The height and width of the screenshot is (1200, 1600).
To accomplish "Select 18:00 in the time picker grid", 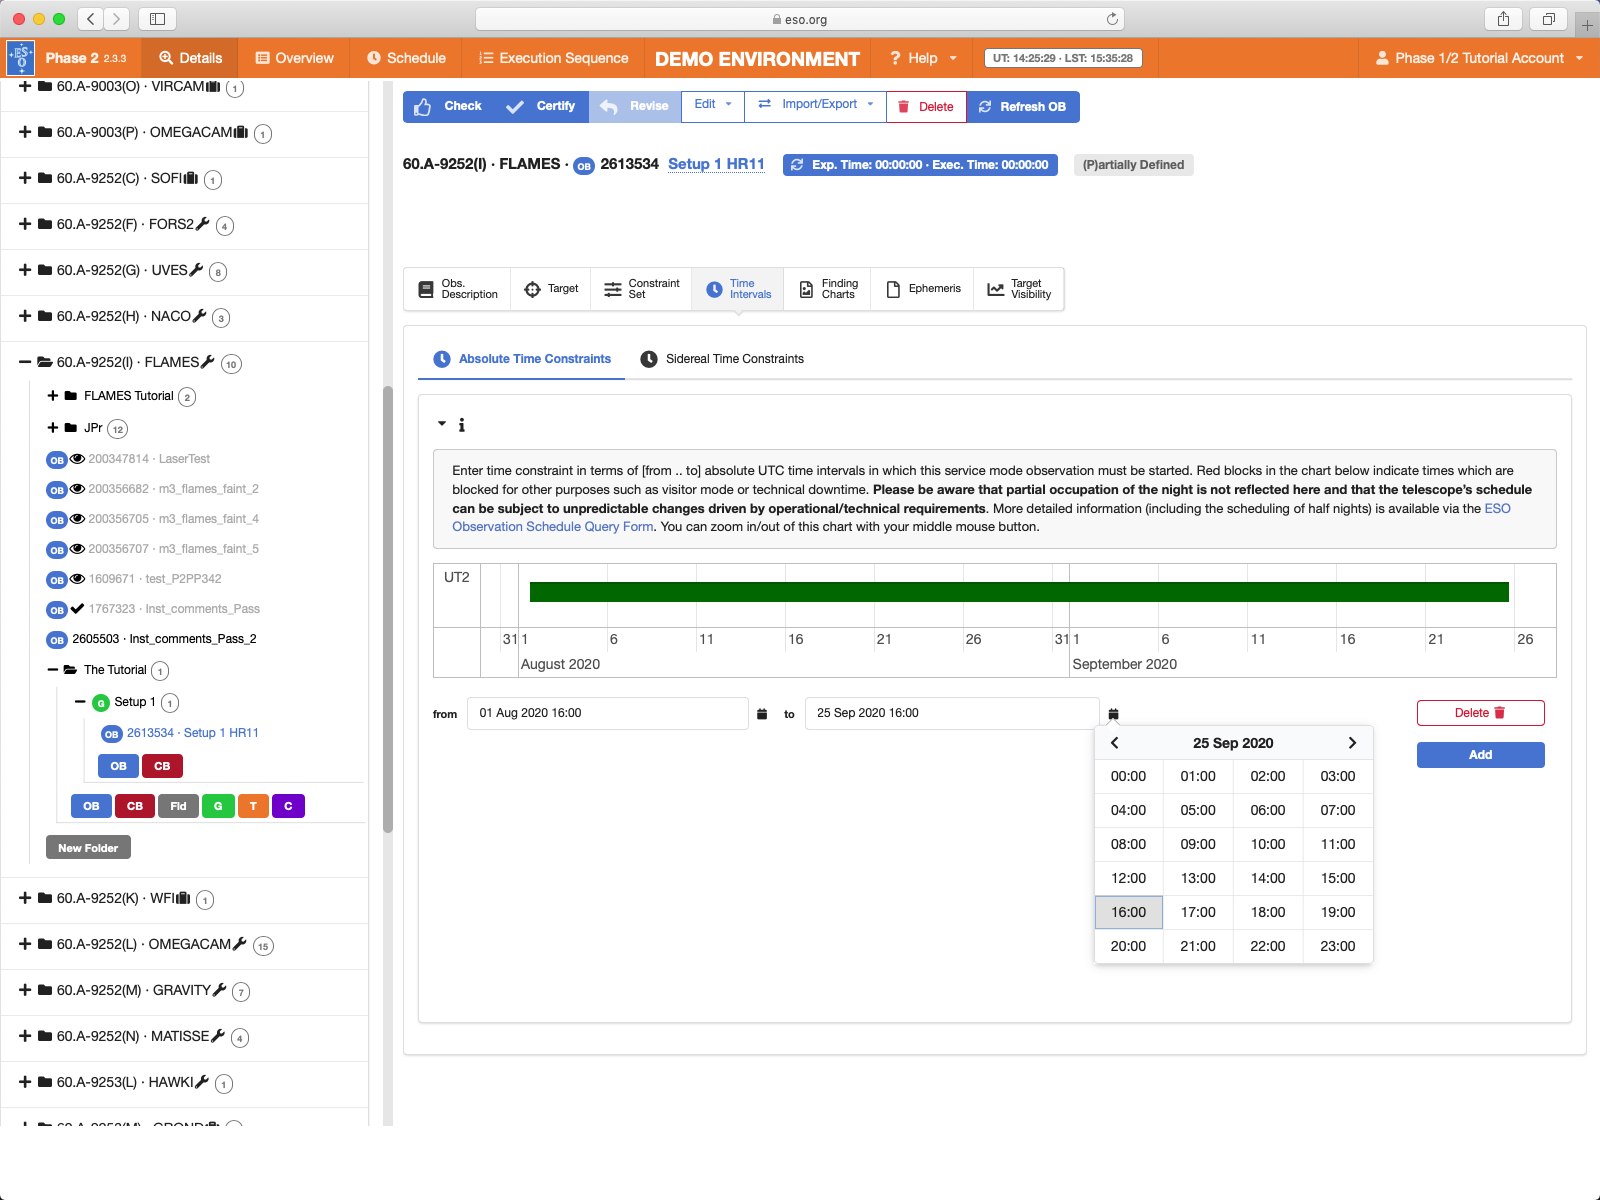I will tap(1267, 912).
